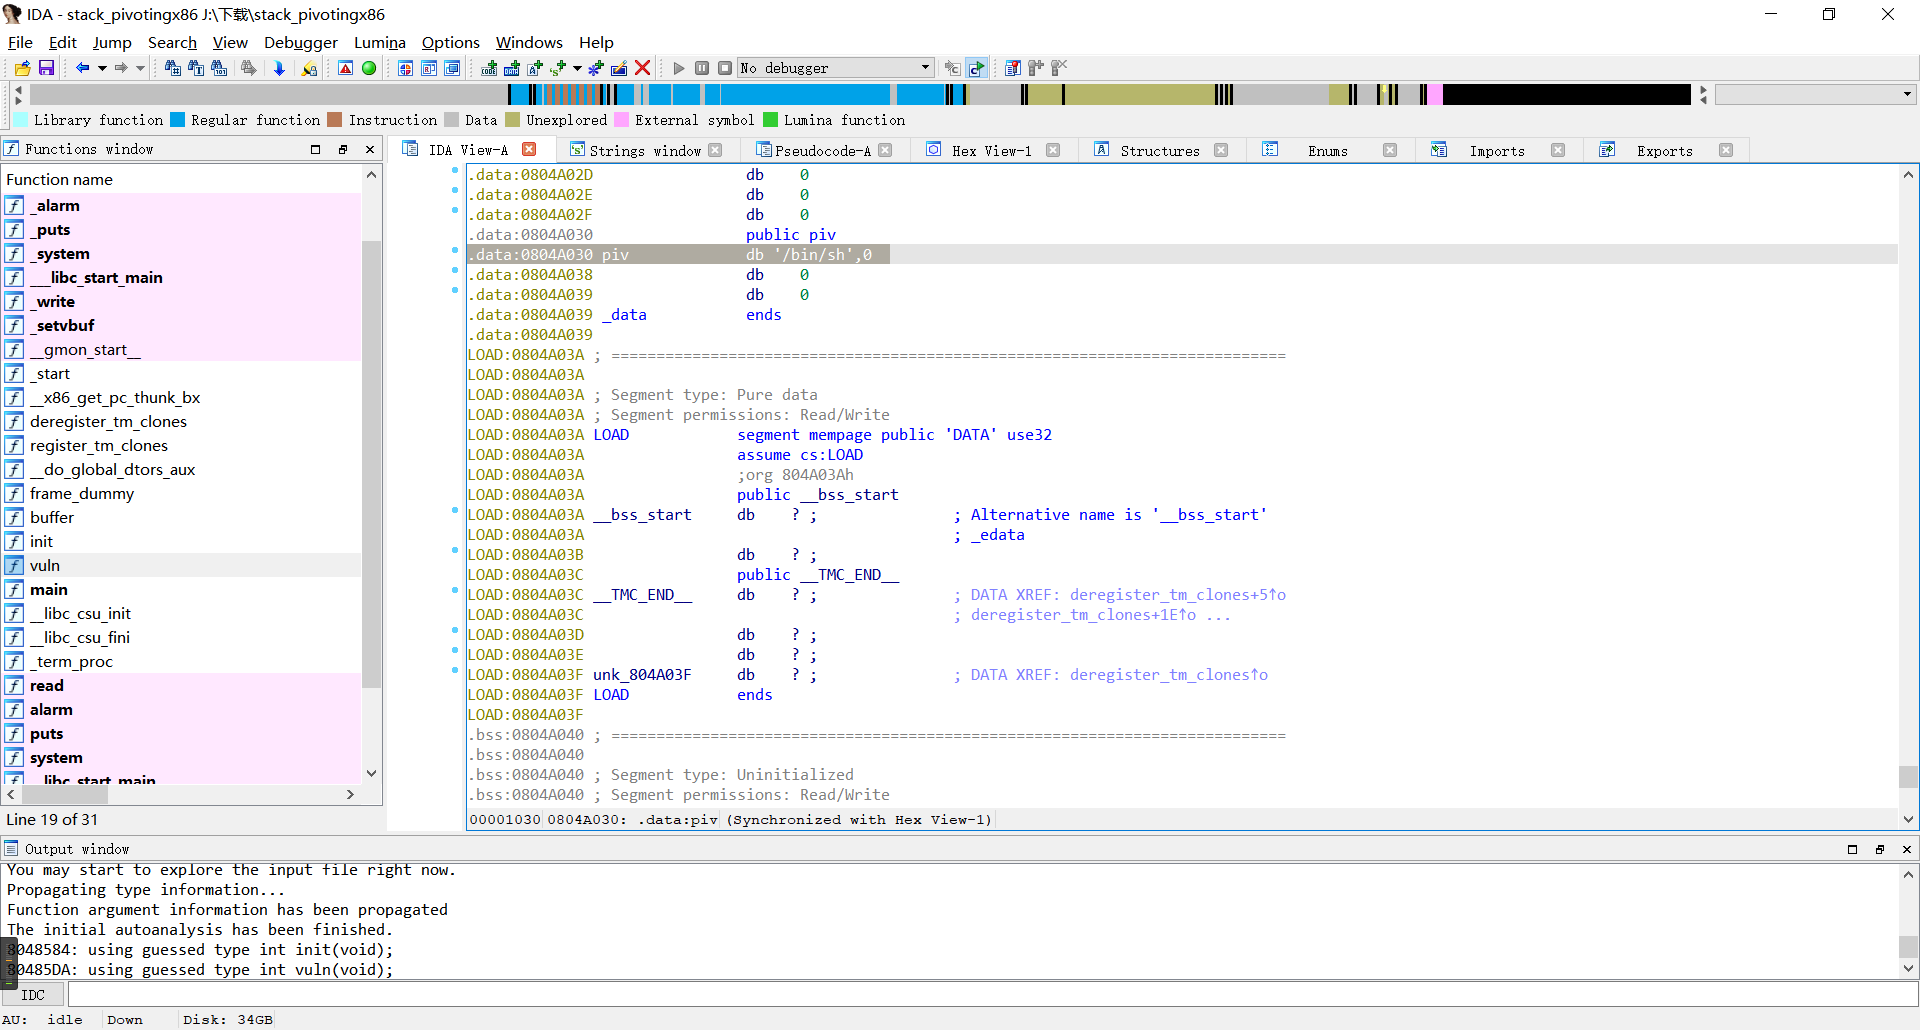Click the Save database floppy icon
Screen dimensions: 1920x1030
46,68
